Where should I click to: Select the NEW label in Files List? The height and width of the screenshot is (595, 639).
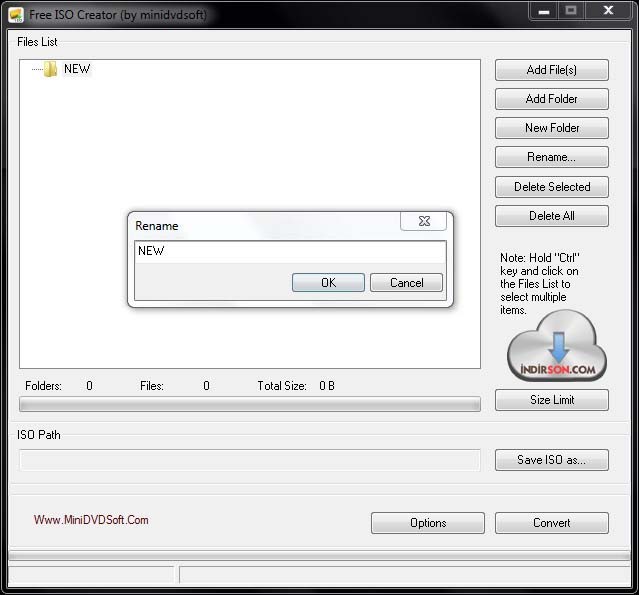pyautogui.click(x=77, y=69)
